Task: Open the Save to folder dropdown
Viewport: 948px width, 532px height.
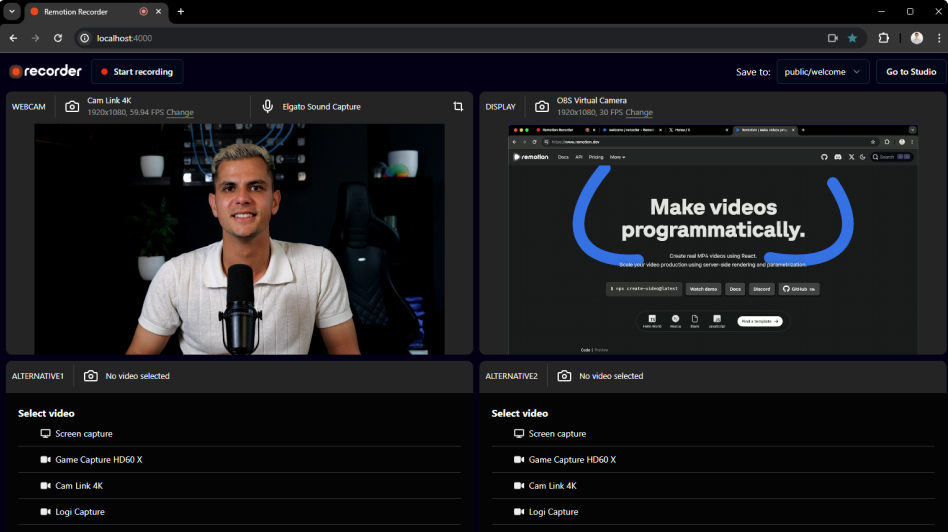Action: point(822,72)
